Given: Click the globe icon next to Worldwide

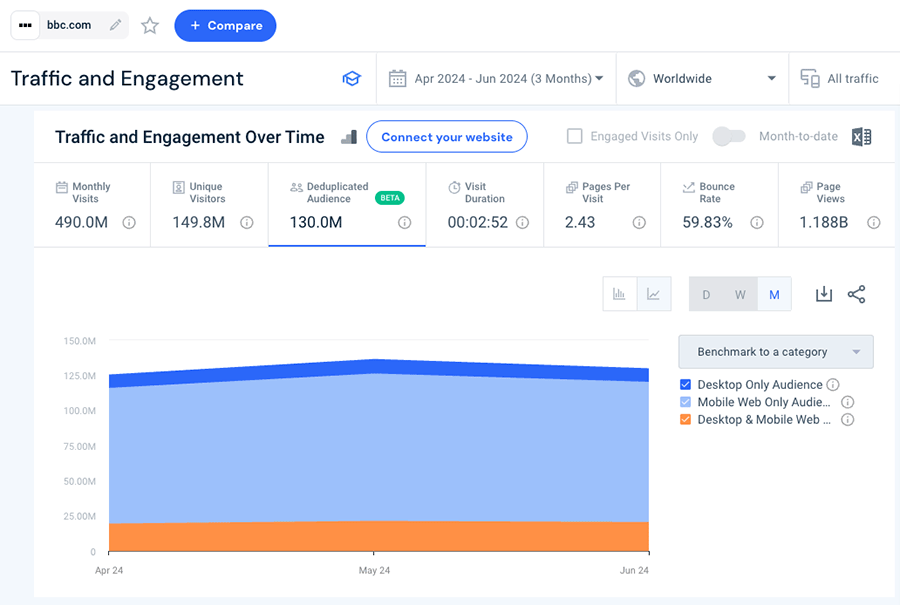Looking at the screenshot, I should coord(636,79).
